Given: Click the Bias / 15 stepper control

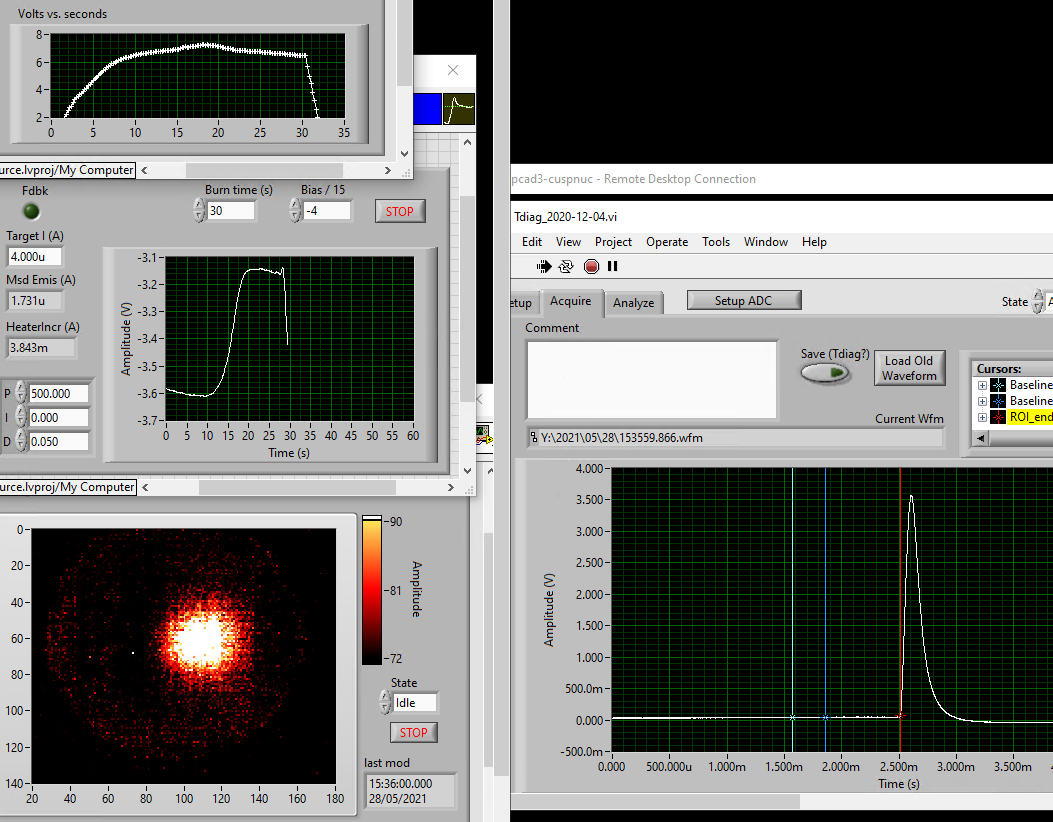Looking at the screenshot, I should pos(295,210).
